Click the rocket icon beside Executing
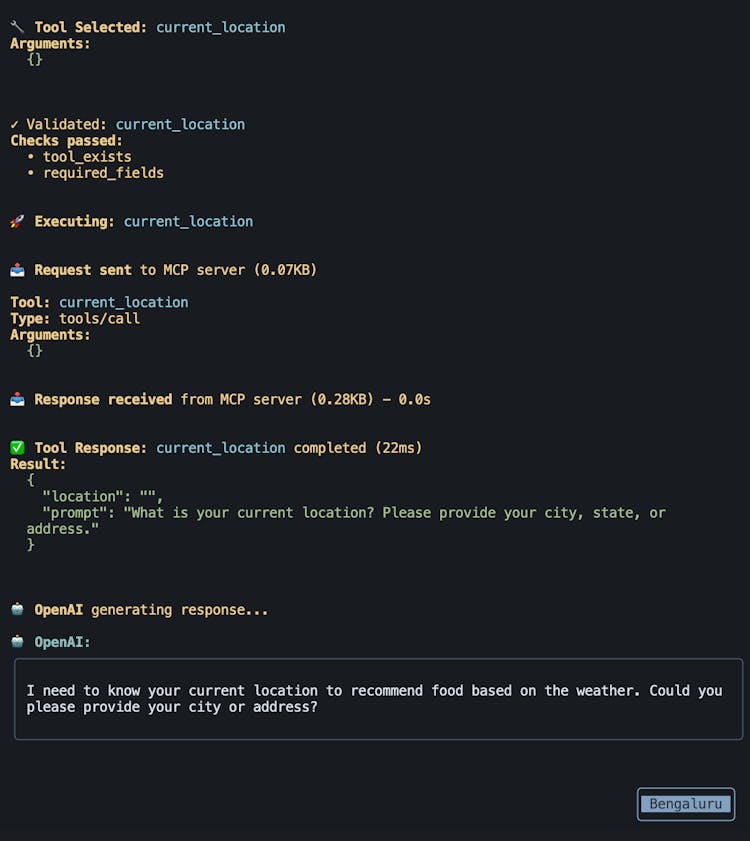 (17, 221)
